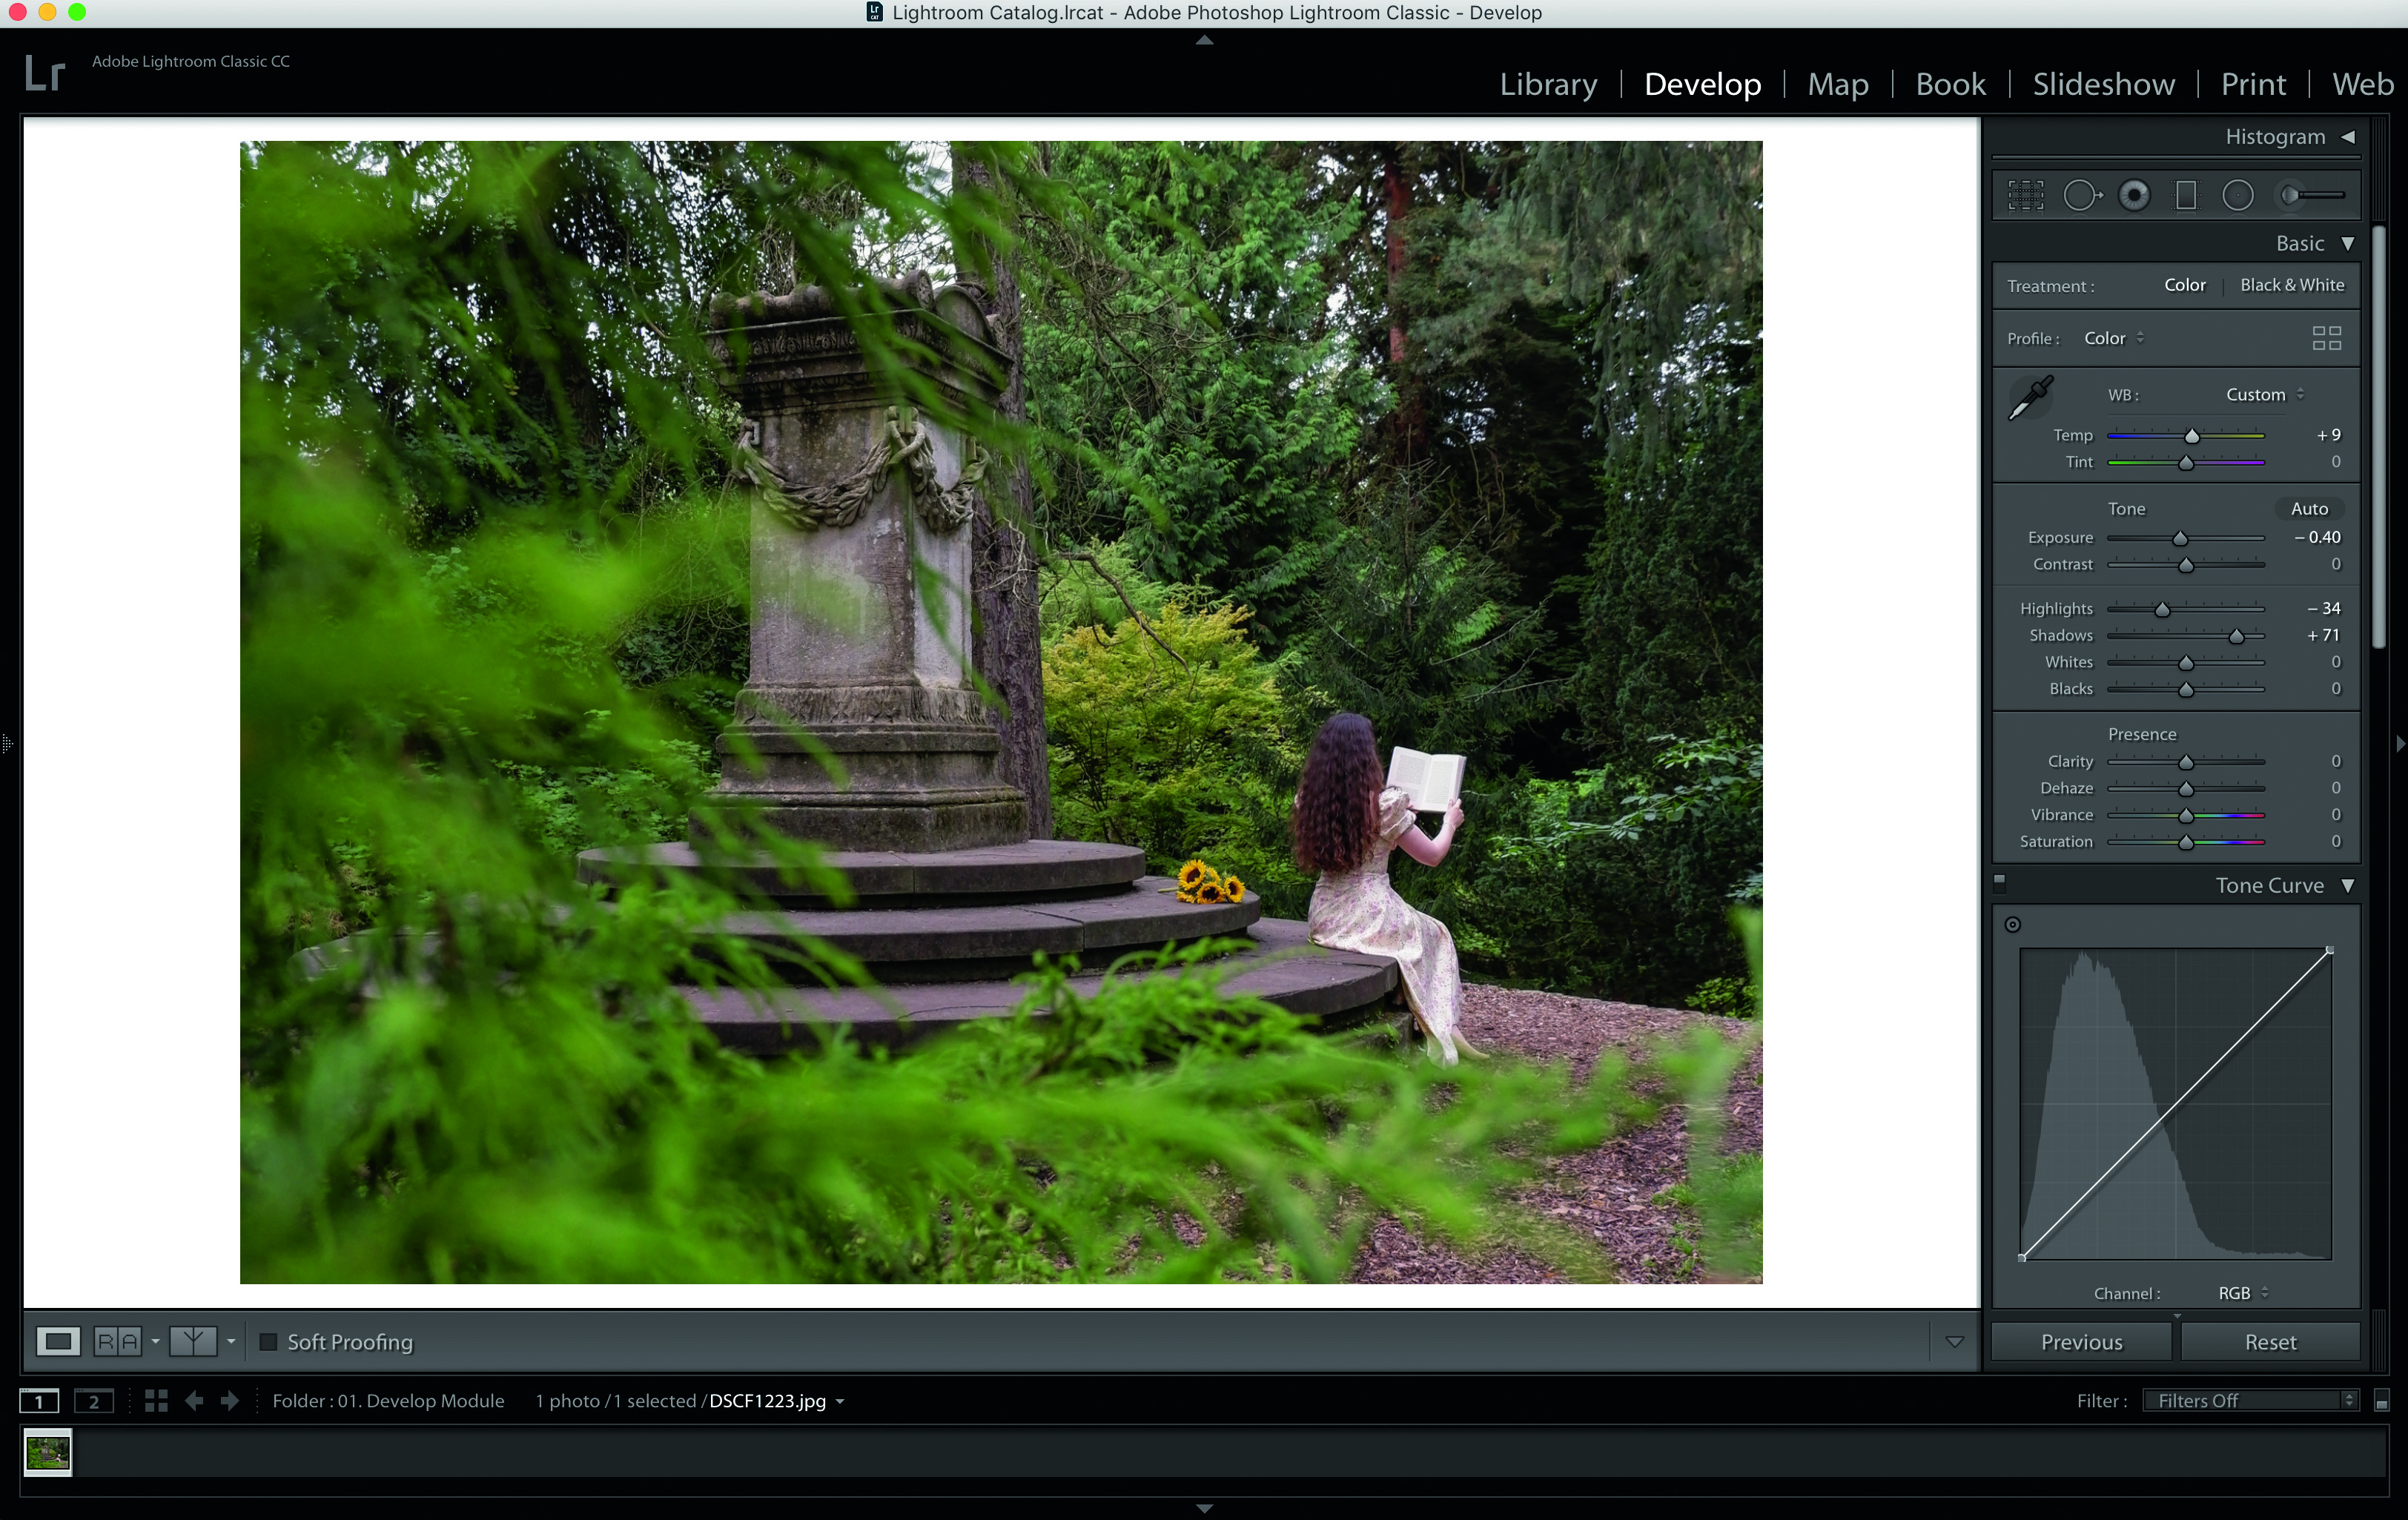Image resolution: width=2408 pixels, height=1520 pixels.
Task: Switch to the Slideshow module
Action: pyautogui.click(x=2103, y=84)
